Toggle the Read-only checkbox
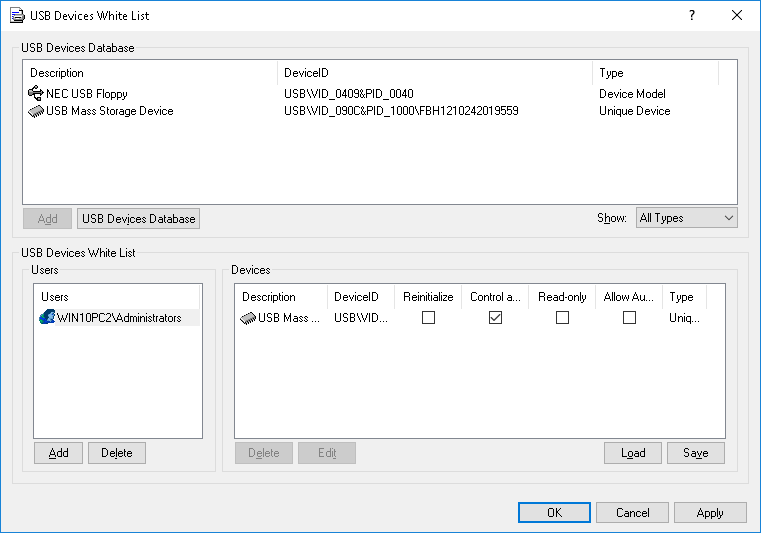761x533 pixels. (562, 318)
